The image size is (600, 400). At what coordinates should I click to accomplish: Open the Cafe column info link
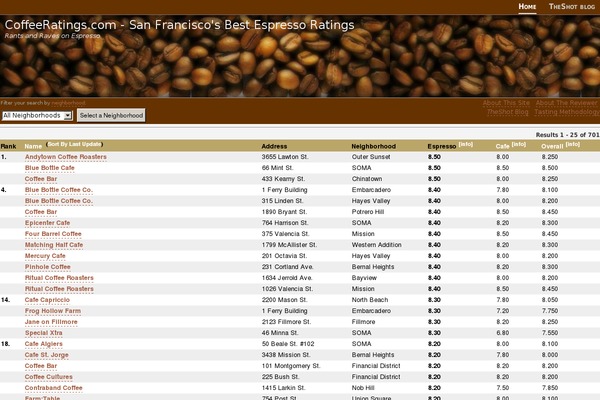[518, 144]
